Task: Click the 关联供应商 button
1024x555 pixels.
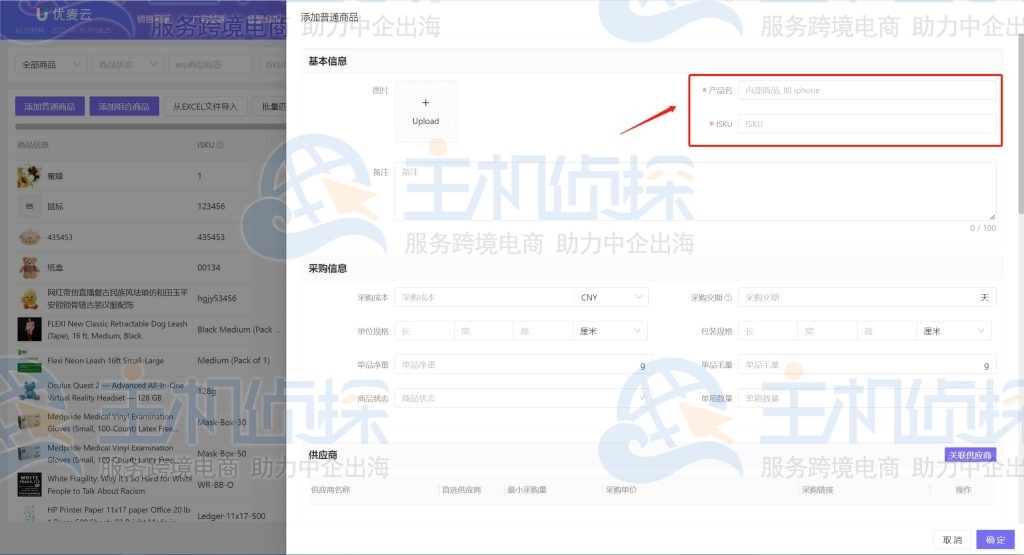Action: [x=970, y=455]
